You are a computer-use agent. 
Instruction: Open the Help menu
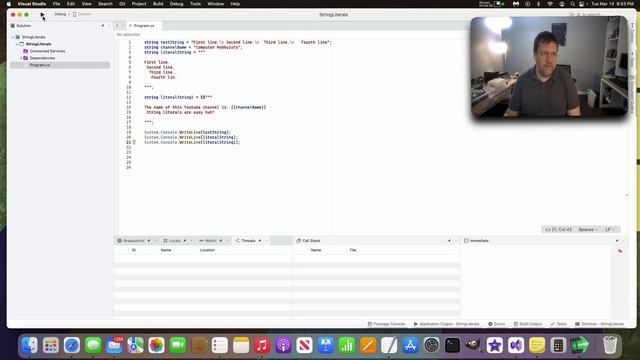[235, 4]
